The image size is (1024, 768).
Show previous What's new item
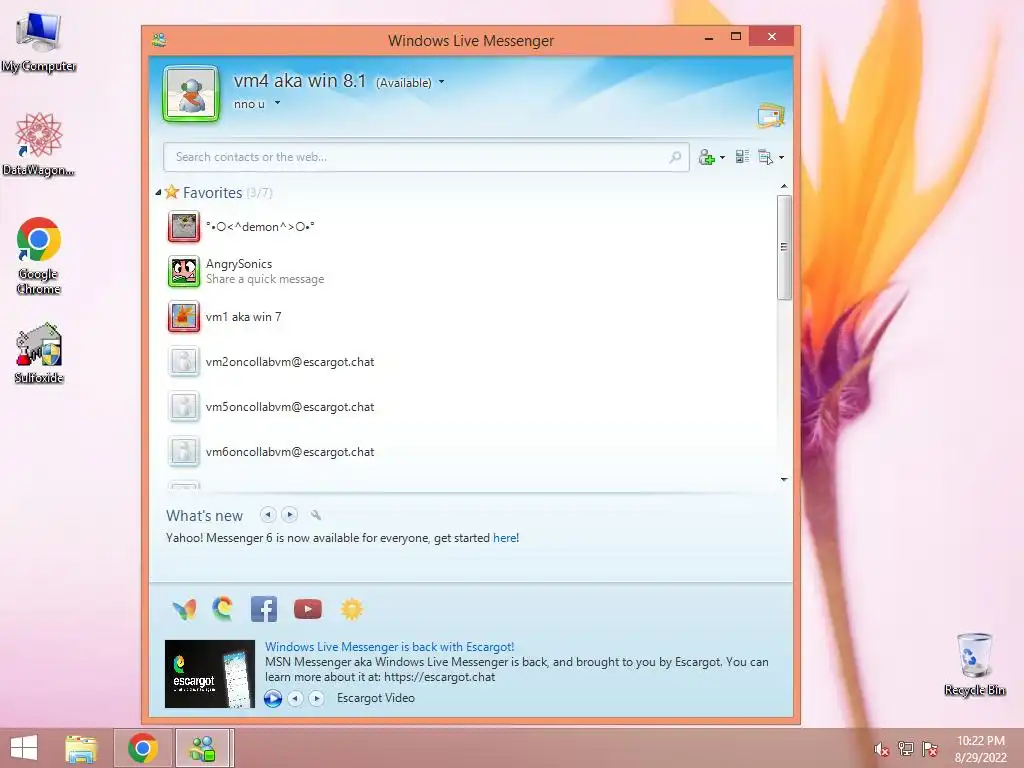tap(268, 515)
